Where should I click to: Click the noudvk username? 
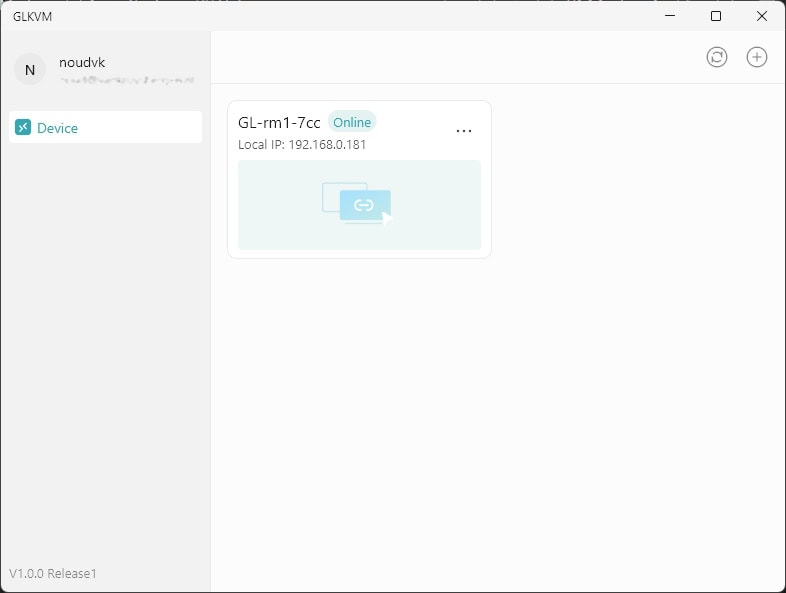coord(82,62)
